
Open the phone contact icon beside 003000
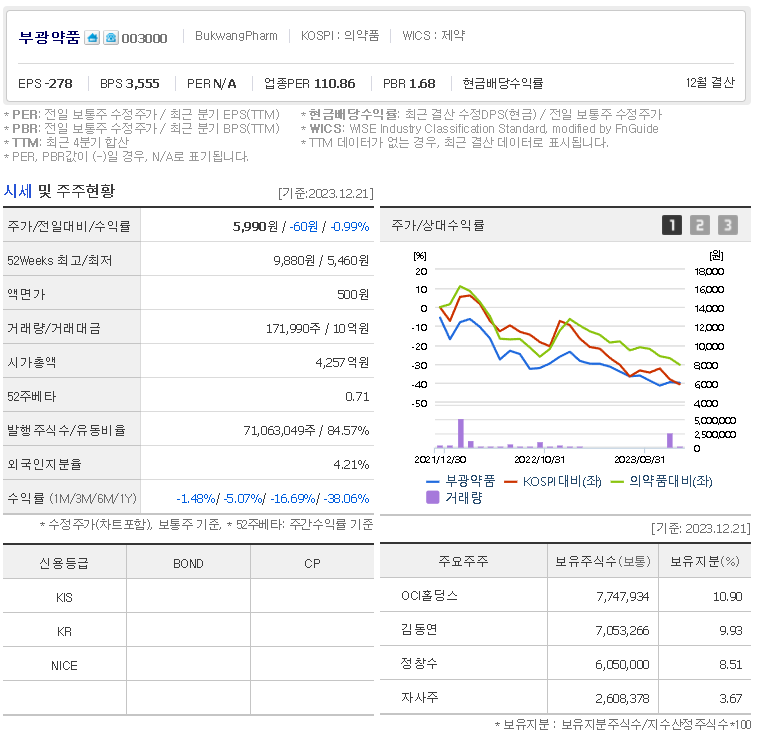pos(111,38)
